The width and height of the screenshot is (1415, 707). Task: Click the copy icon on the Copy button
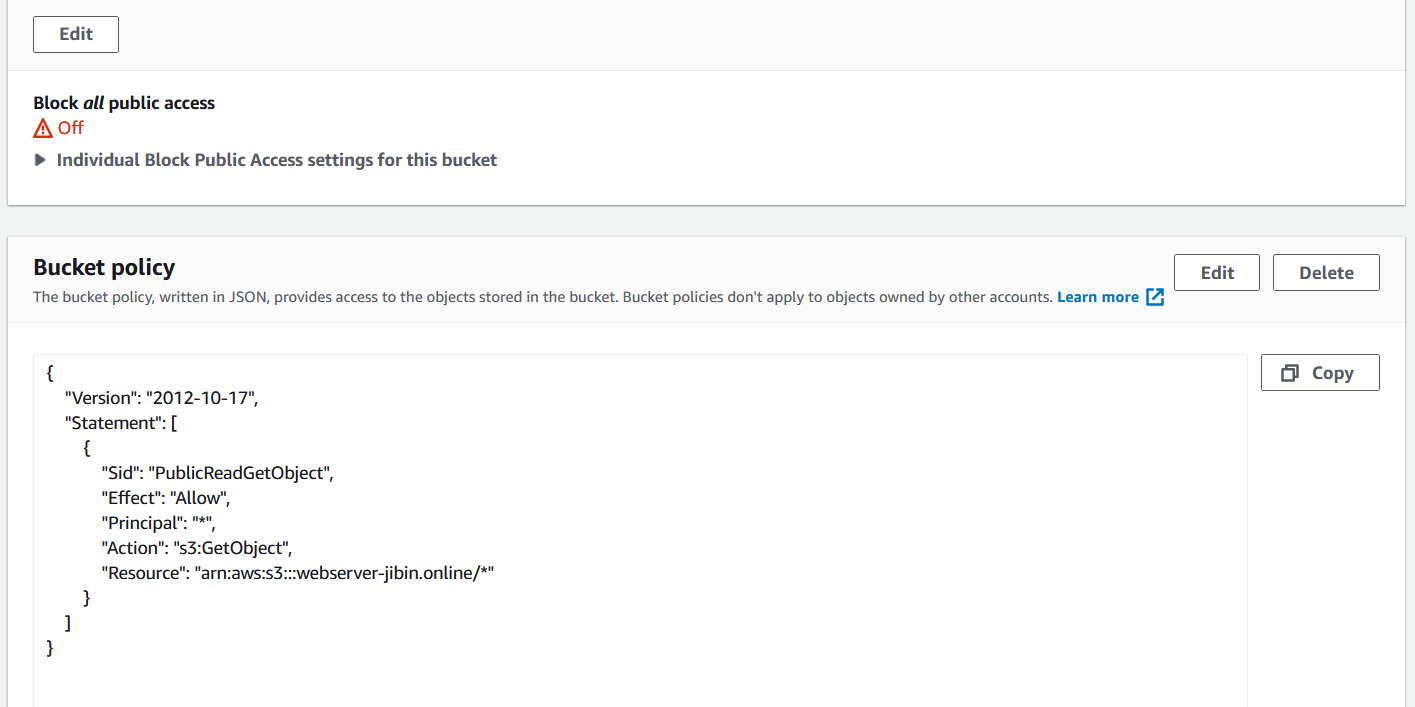click(1292, 371)
